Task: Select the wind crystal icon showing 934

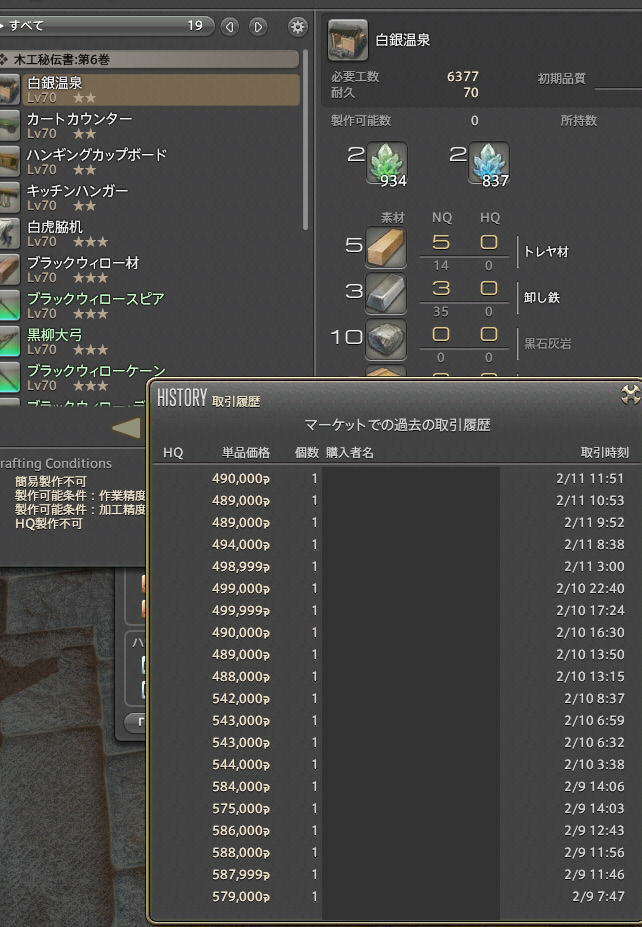Action: tap(387, 163)
